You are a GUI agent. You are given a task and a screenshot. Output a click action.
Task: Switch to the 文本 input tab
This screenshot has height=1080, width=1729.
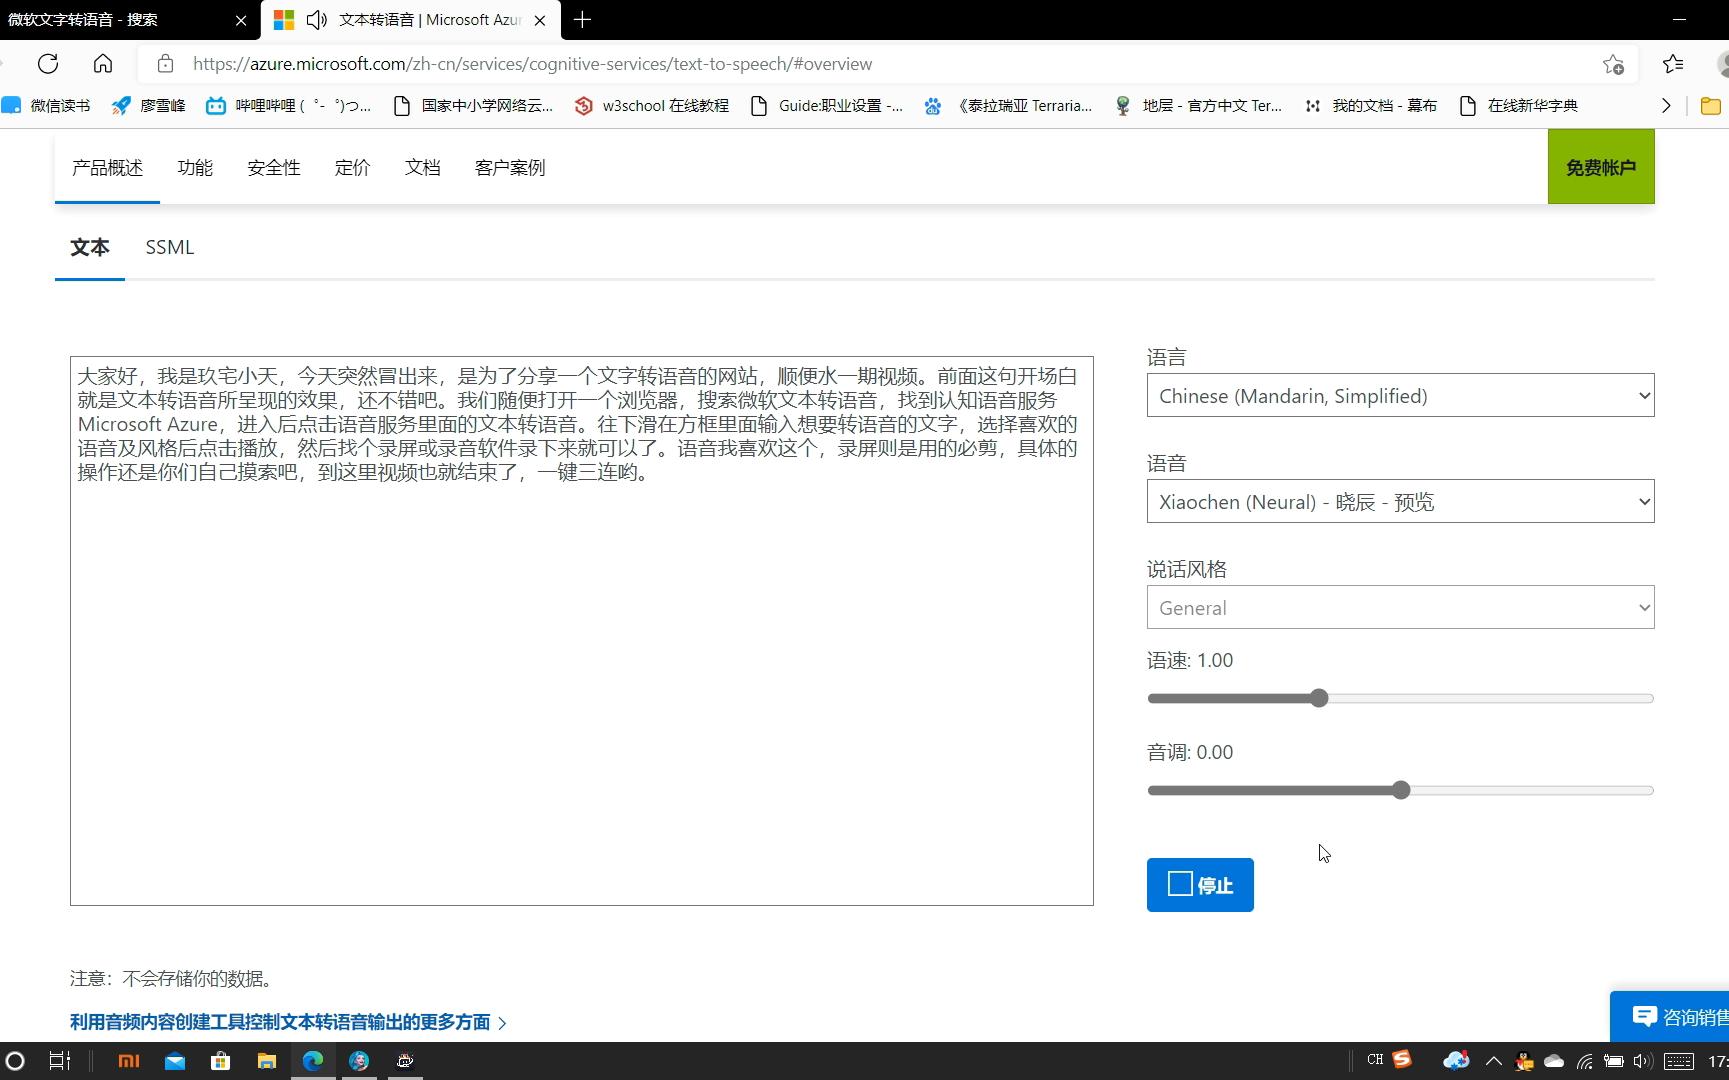[90, 247]
